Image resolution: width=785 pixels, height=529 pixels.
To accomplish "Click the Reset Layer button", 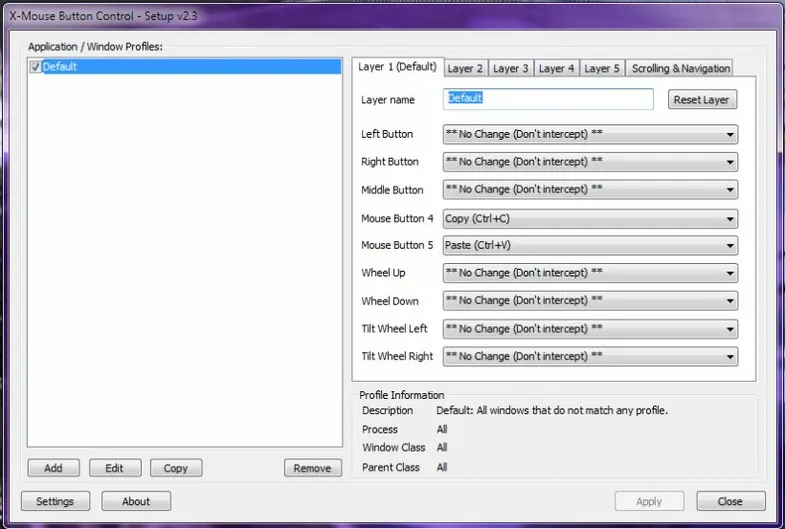I will point(702,99).
